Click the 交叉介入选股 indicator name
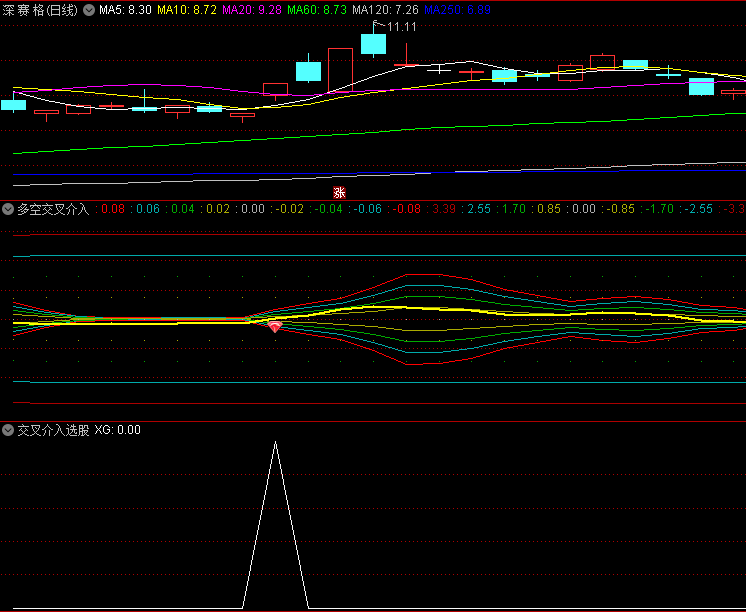The image size is (746, 612). coord(53,430)
